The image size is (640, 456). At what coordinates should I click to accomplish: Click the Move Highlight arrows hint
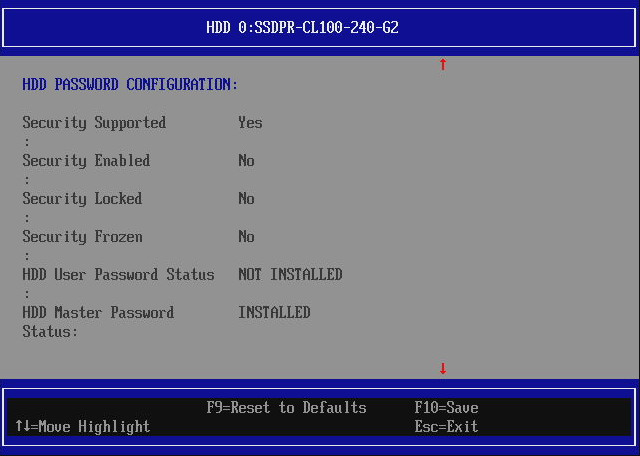point(82,427)
